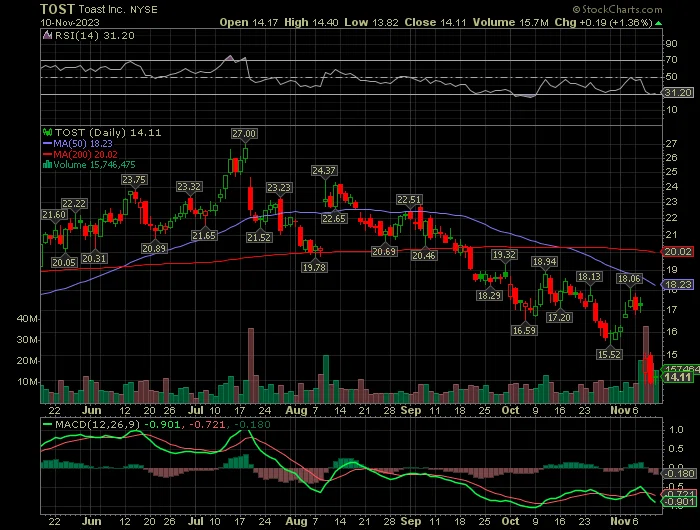This screenshot has height=530, width=700.
Task: Click the -0.180 tag on MACD right axis
Action: 679,474
